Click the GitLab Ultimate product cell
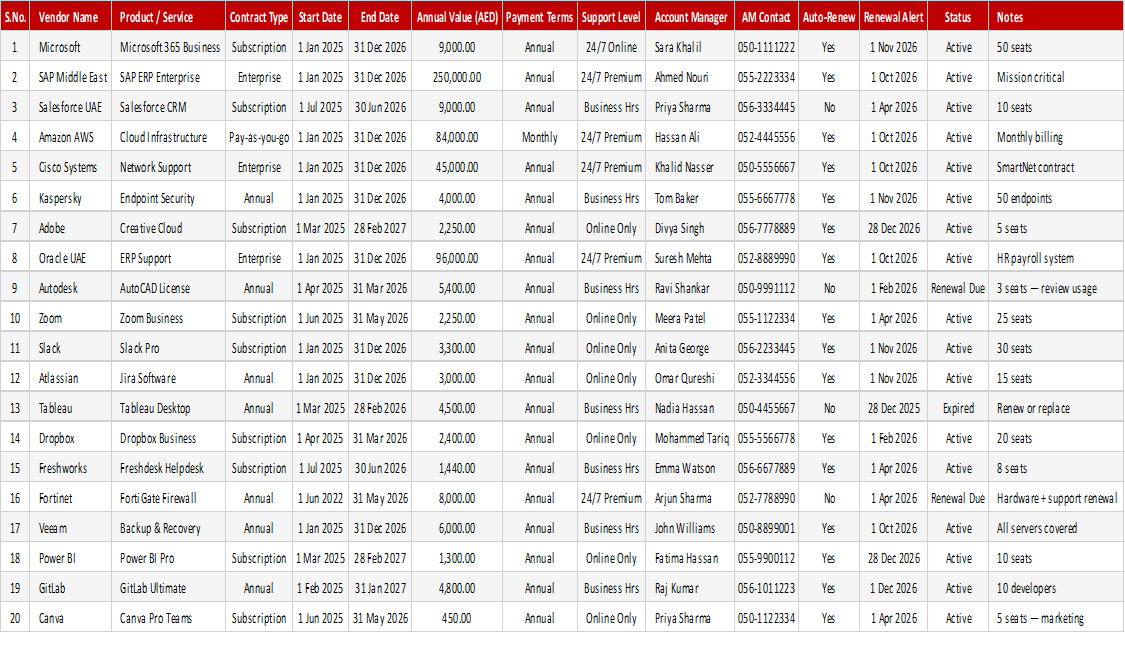The height and width of the screenshot is (661, 1125). click(168, 589)
